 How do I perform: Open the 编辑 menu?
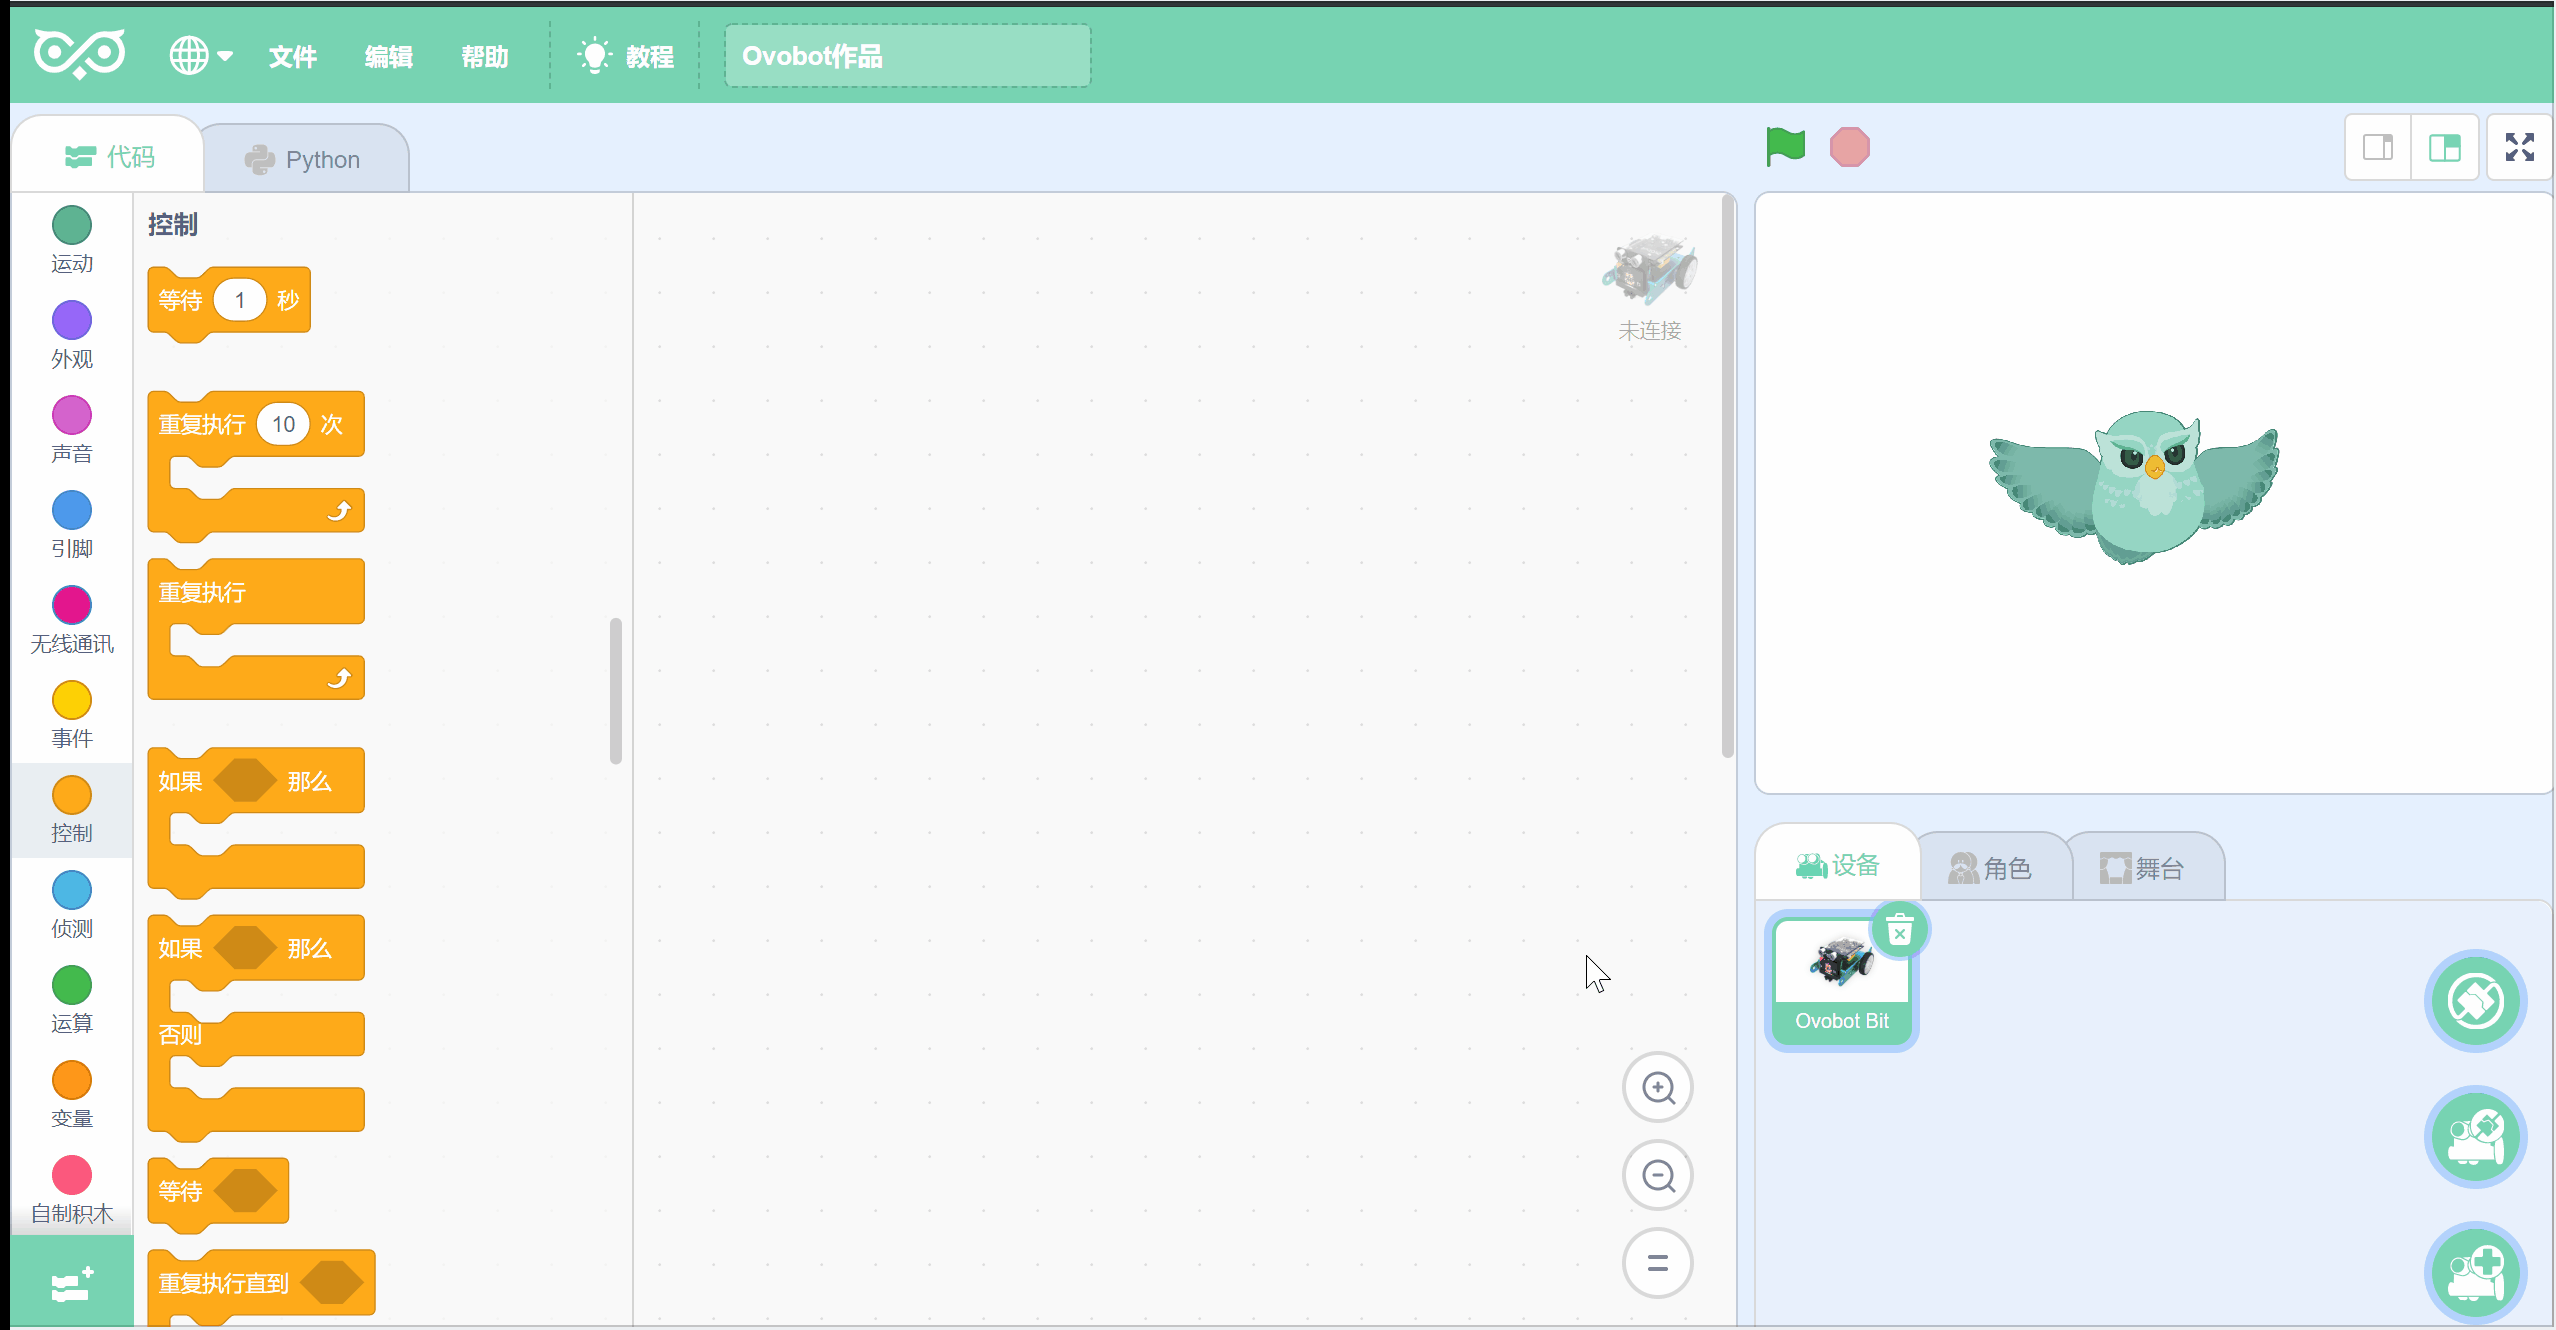(x=388, y=57)
